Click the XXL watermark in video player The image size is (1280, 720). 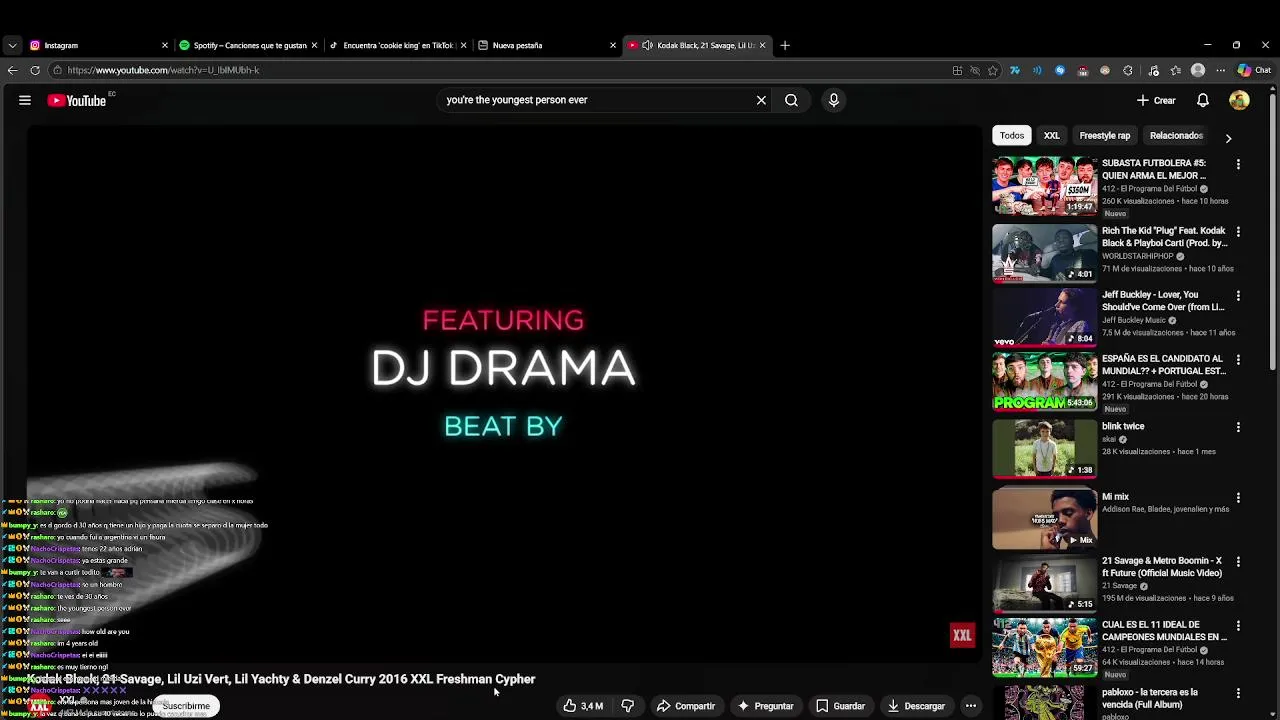tap(962, 635)
